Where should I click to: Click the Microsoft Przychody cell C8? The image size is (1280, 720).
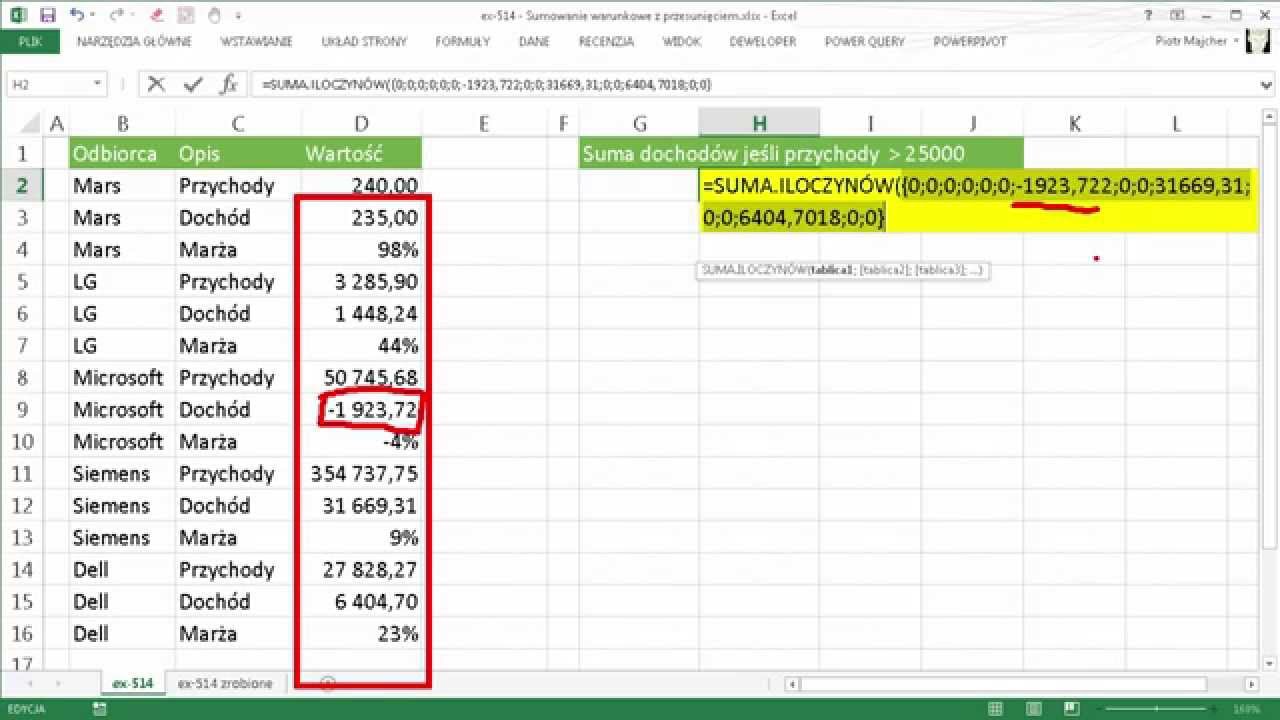coord(236,377)
